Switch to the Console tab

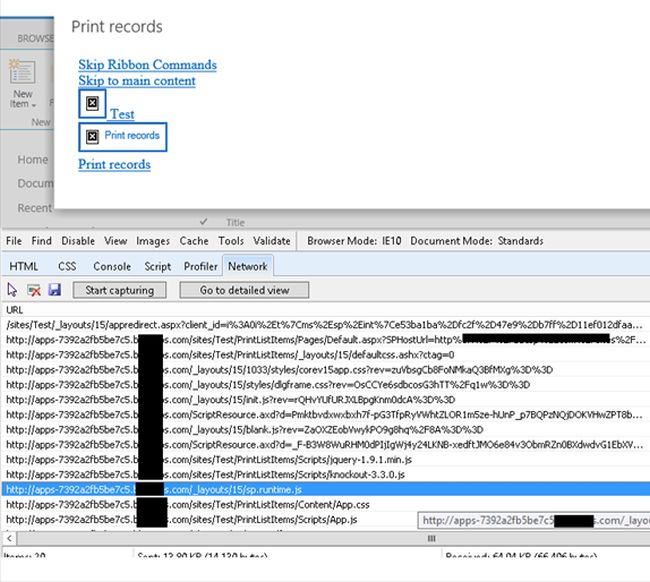[x=112, y=266]
